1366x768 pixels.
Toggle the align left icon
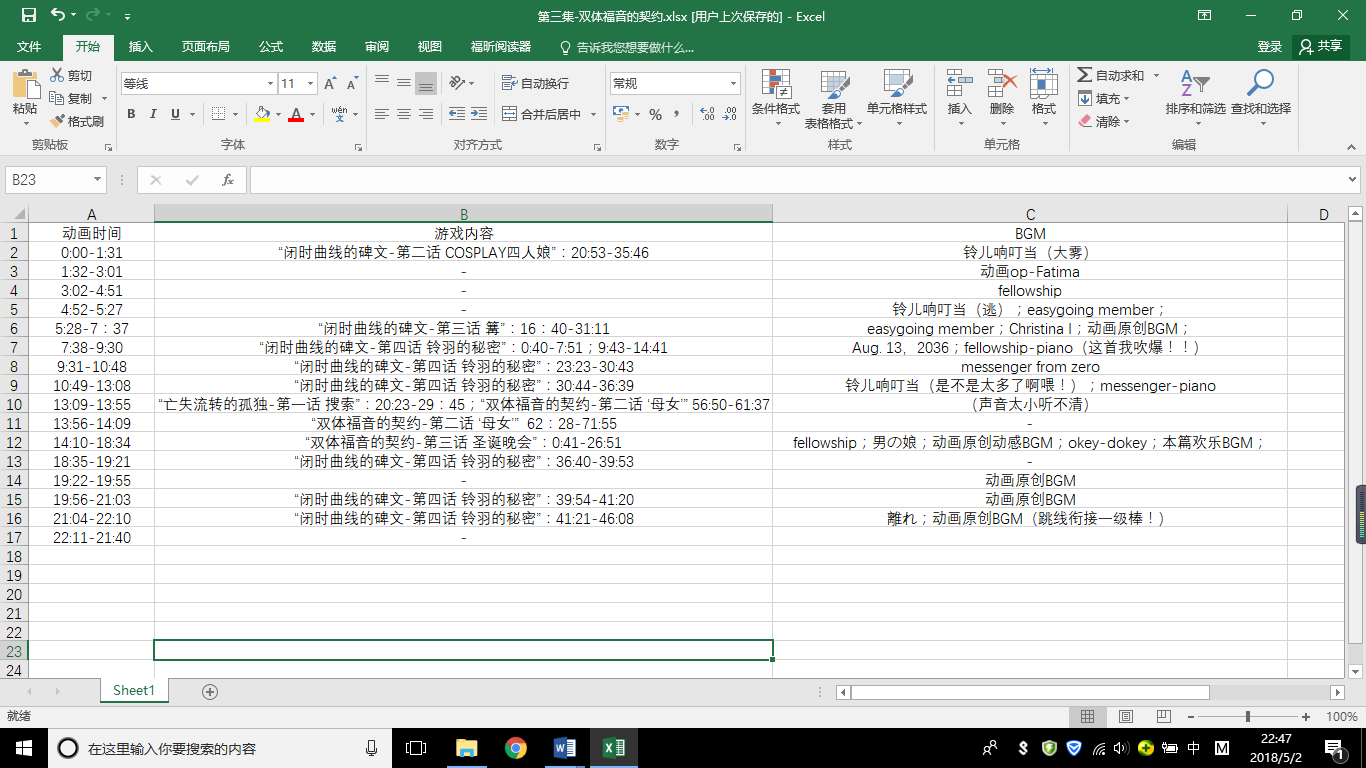[x=382, y=114]
